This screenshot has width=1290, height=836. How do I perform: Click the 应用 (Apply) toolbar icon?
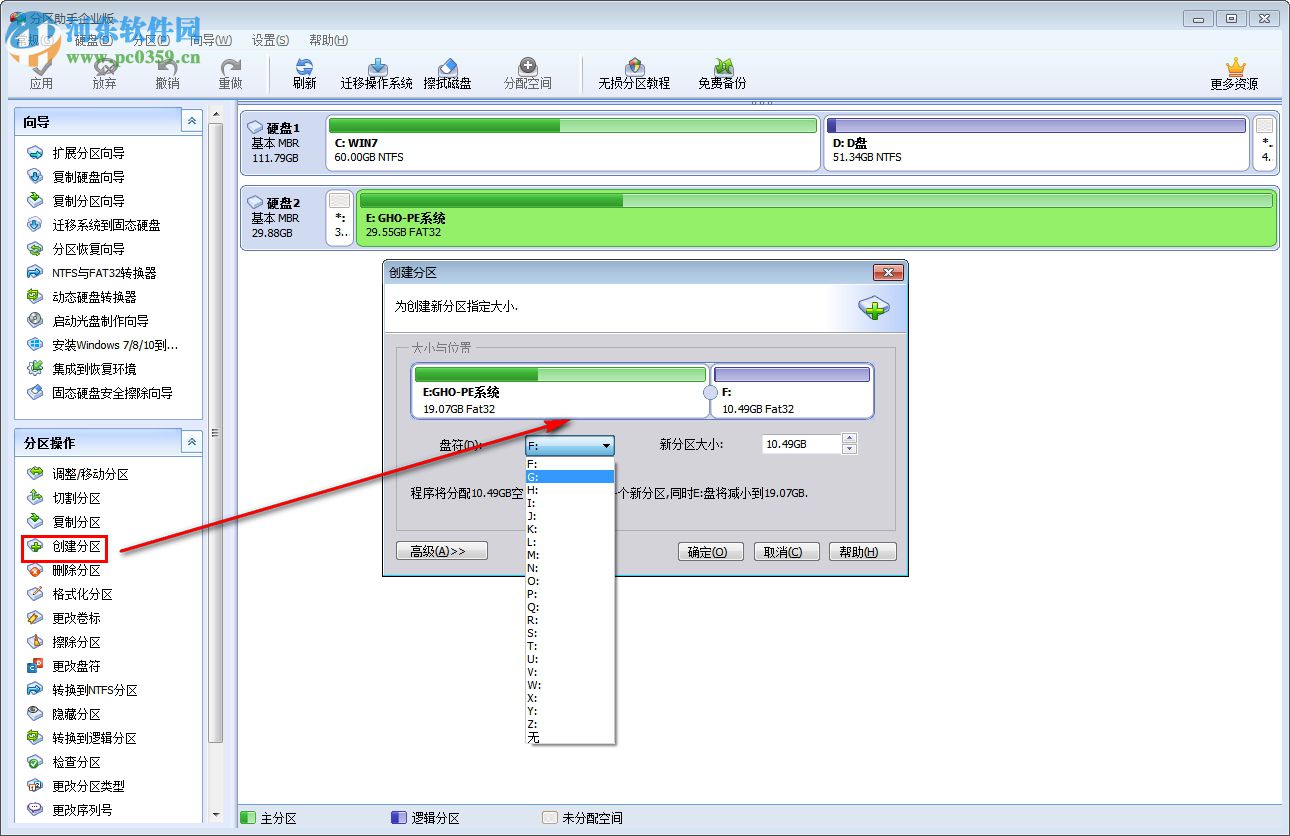[42, 72]
